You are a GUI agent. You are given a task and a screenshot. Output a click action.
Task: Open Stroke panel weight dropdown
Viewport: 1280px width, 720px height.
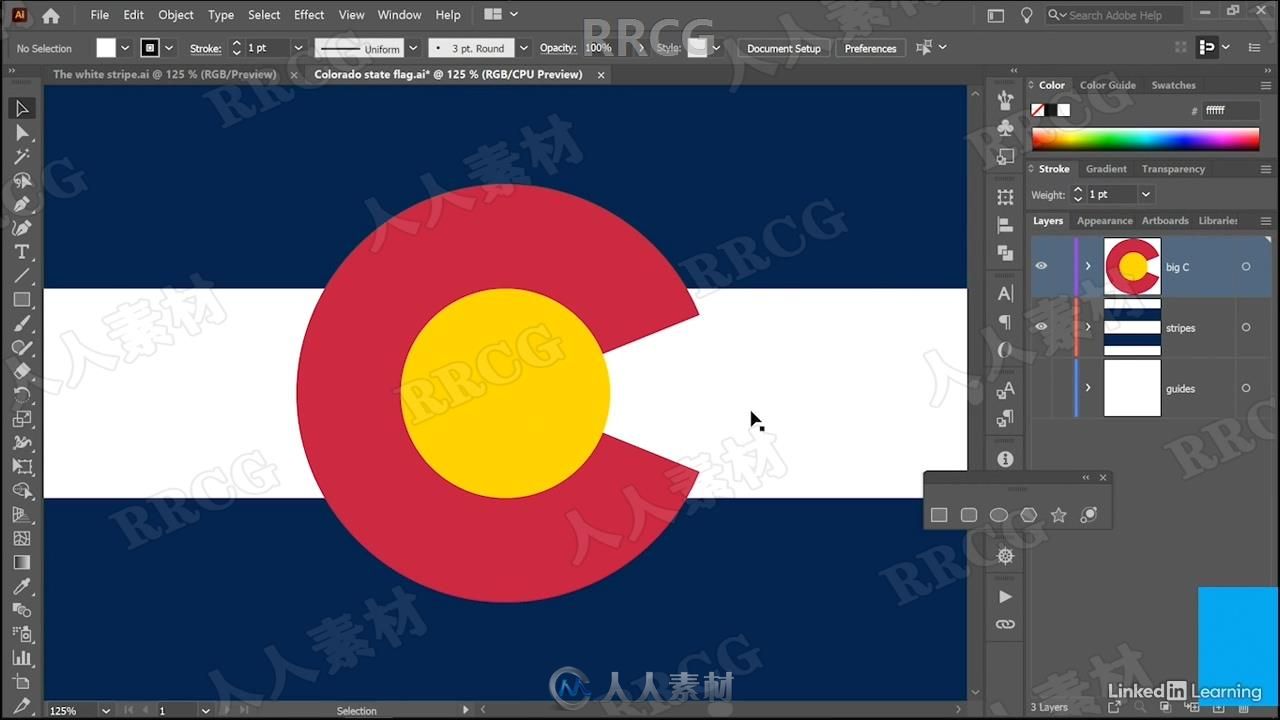click(1146, 194)
